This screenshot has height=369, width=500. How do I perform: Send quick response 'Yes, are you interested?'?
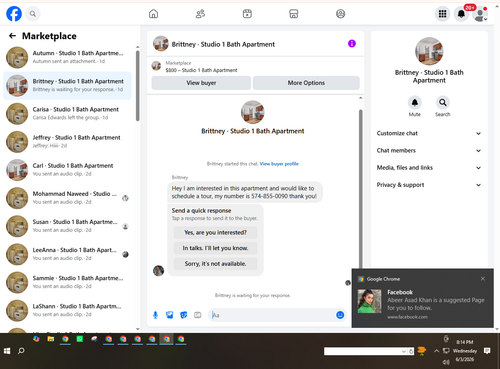(x=215, y=233)
